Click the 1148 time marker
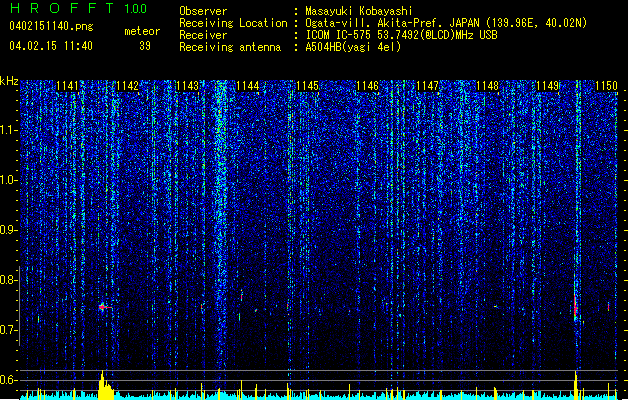Screen dimensions: 629x400 click(487, 86)
